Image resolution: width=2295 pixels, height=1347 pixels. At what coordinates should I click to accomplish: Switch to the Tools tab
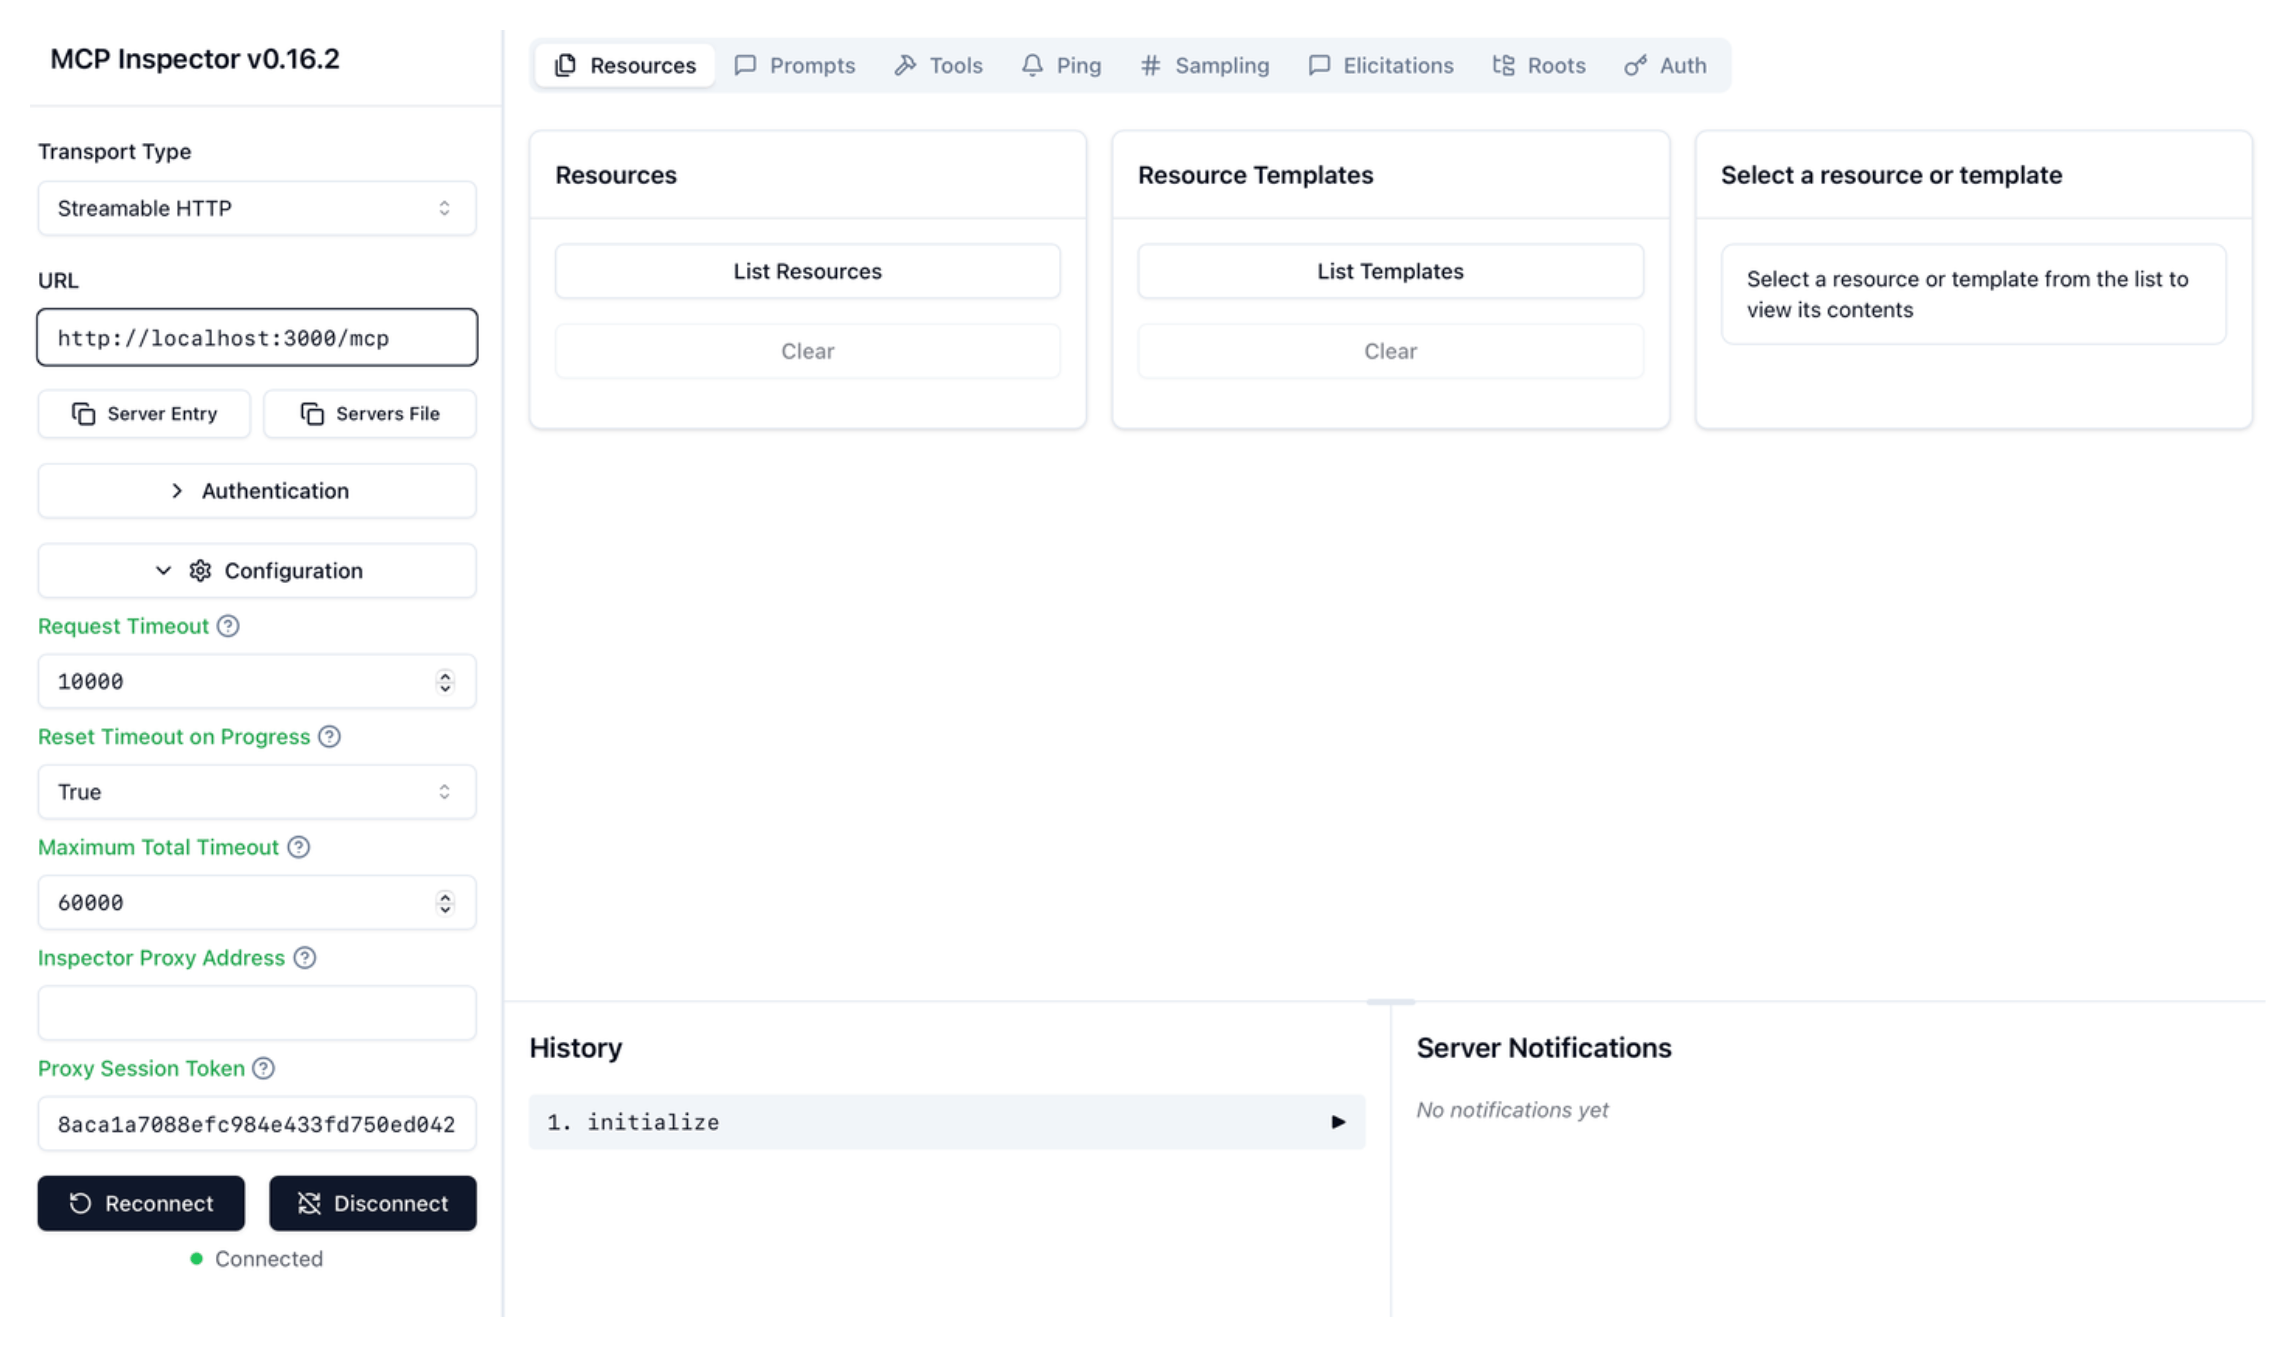click(x=938, y=66)
